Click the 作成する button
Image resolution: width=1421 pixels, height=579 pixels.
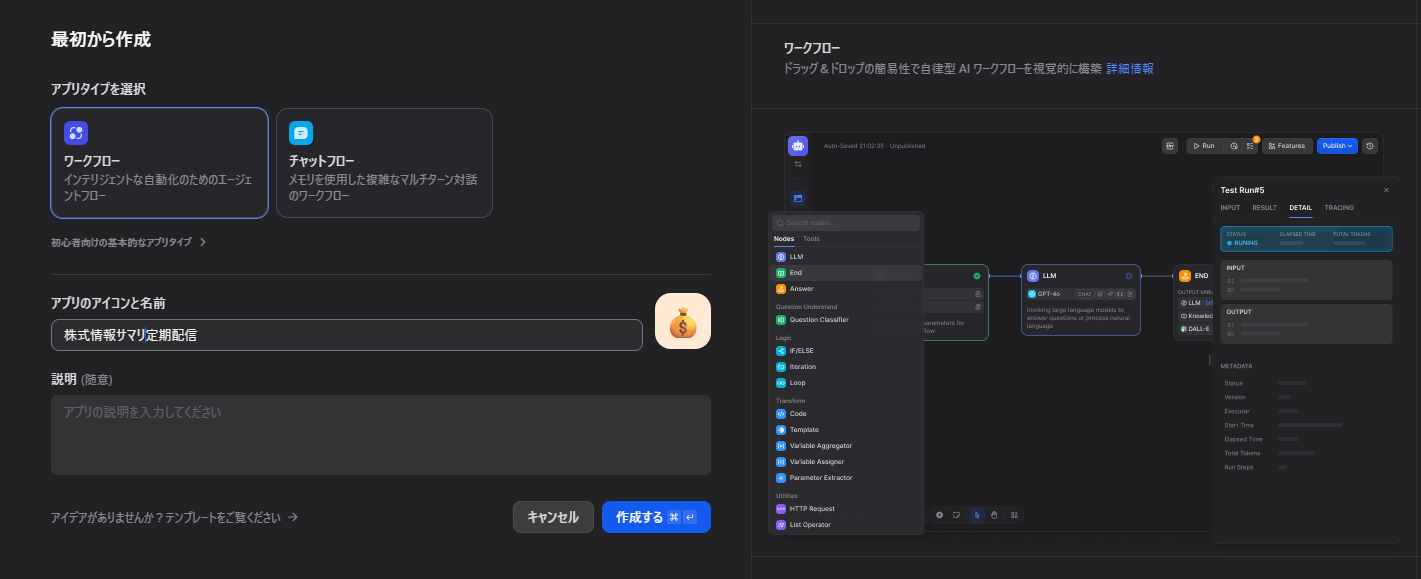tap(656, 517)
